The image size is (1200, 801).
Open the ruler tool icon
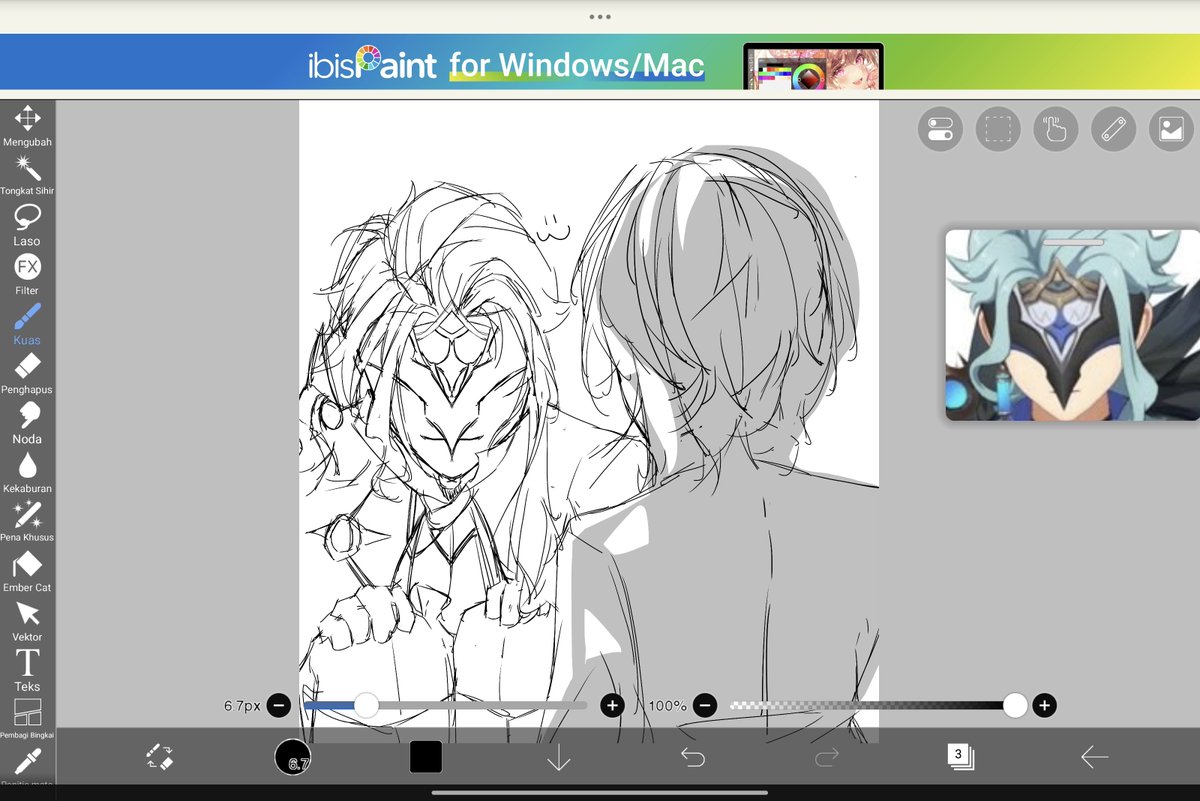click(1114, 129)
